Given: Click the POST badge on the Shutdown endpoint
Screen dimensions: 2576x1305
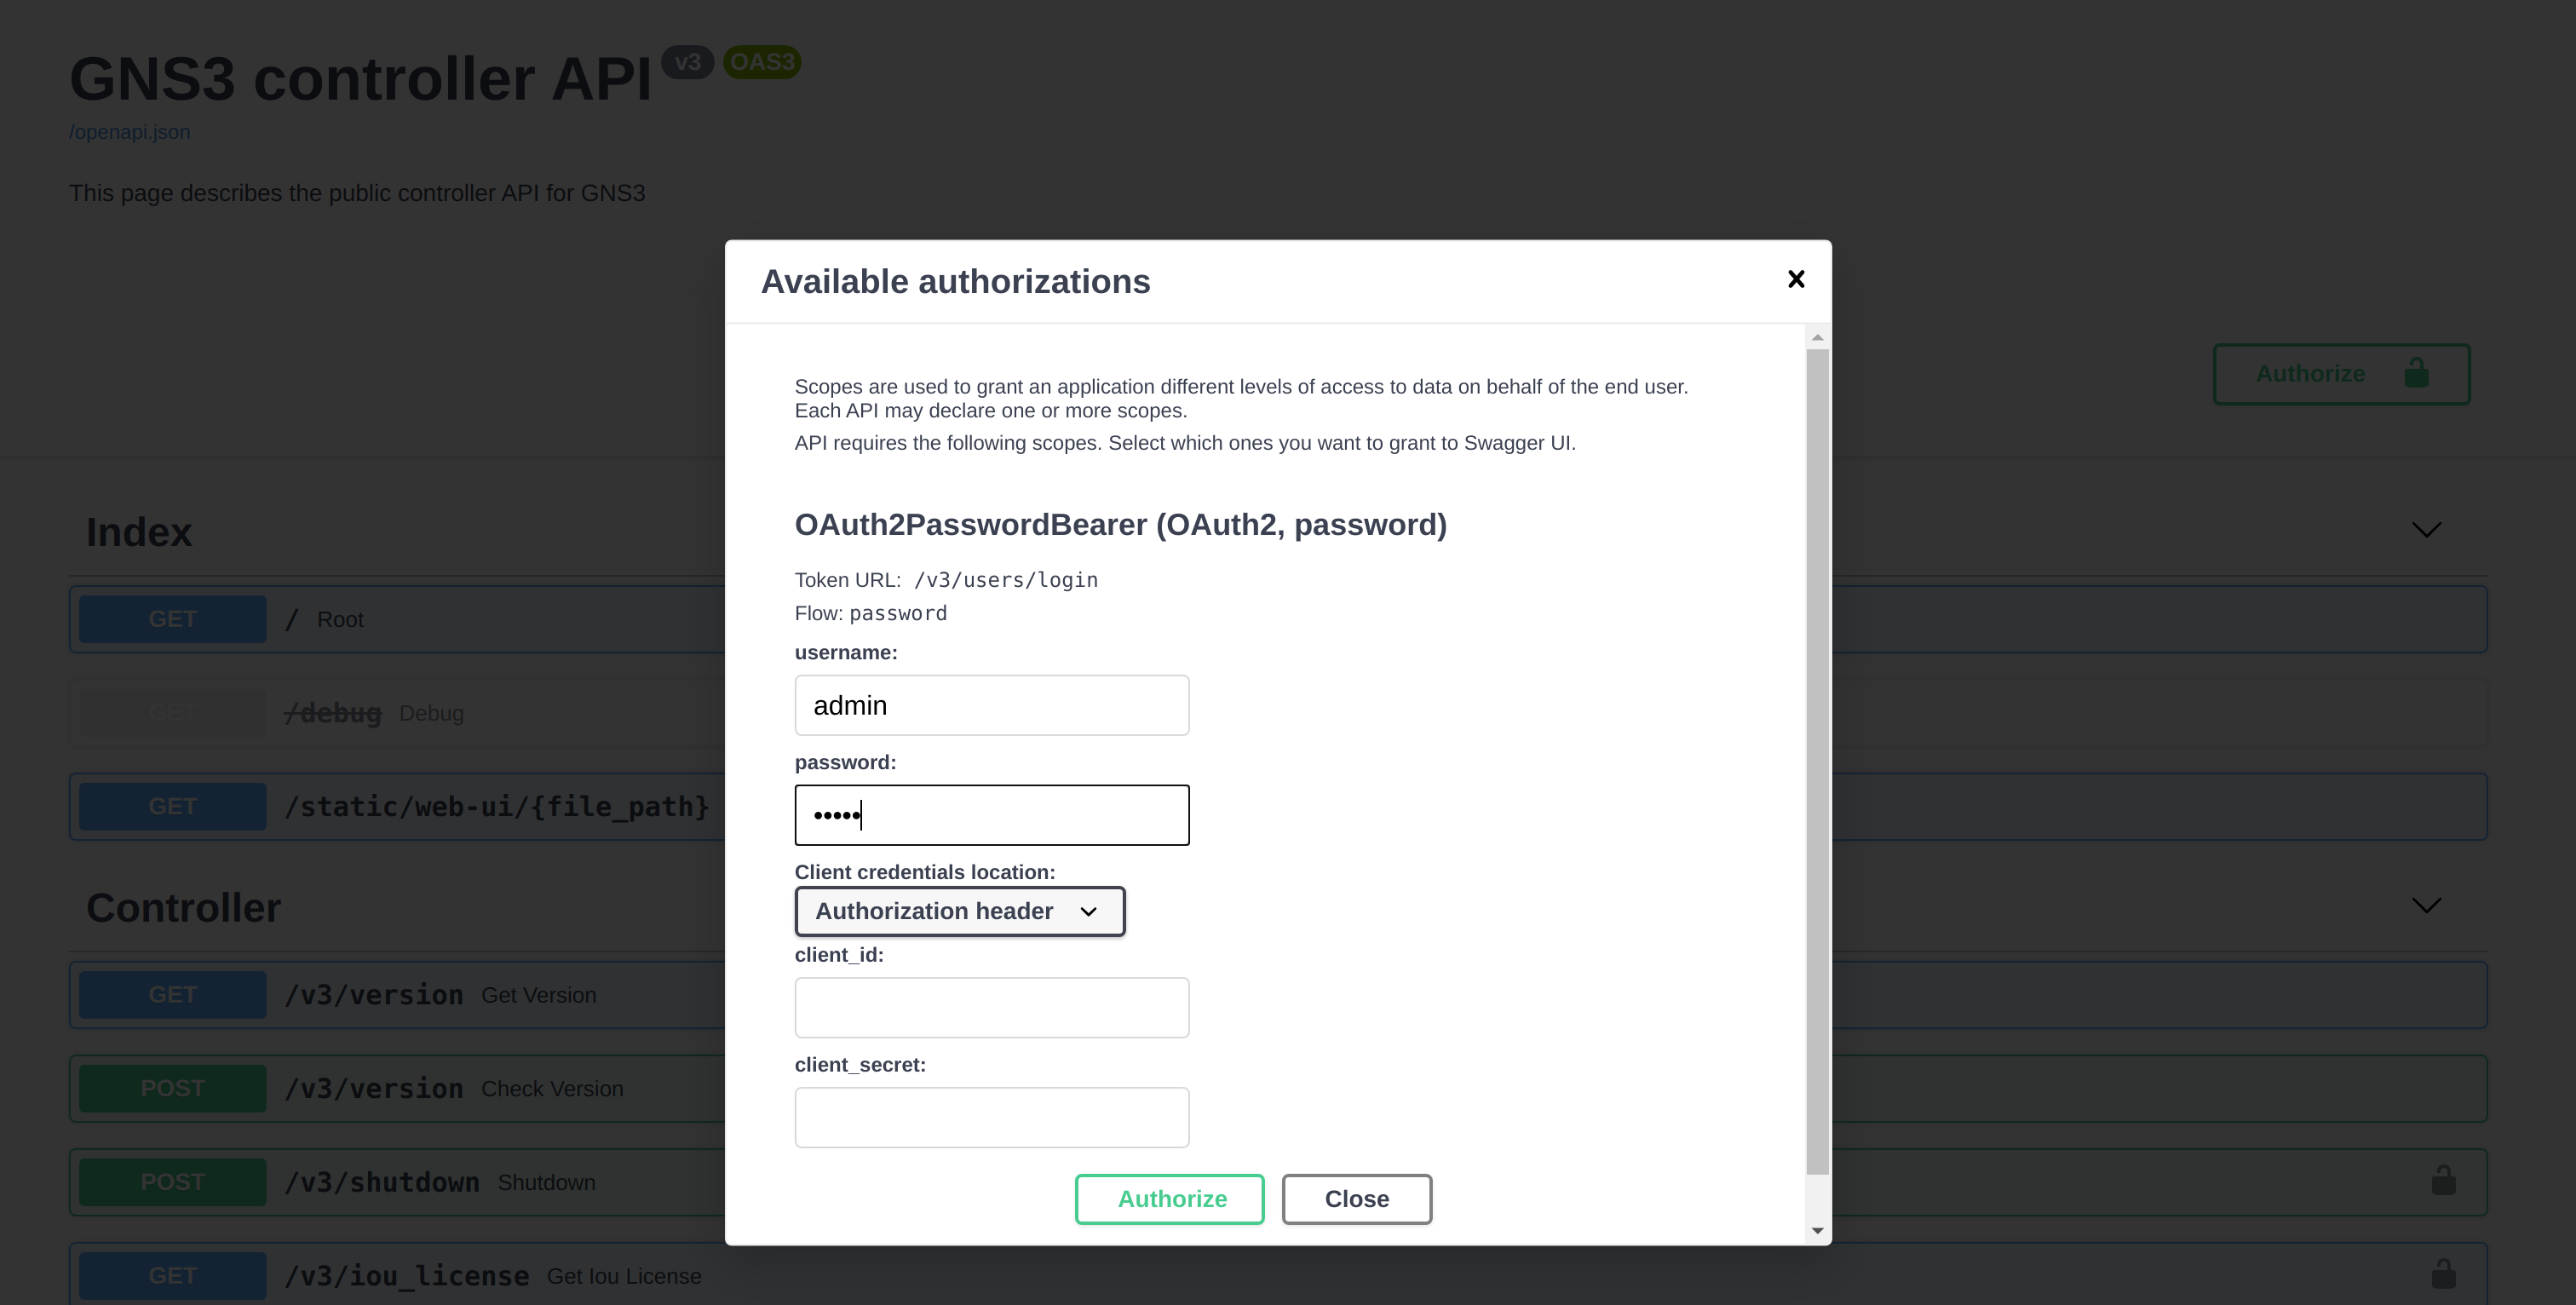Looking at the screenshot, I should (171, 1181).
